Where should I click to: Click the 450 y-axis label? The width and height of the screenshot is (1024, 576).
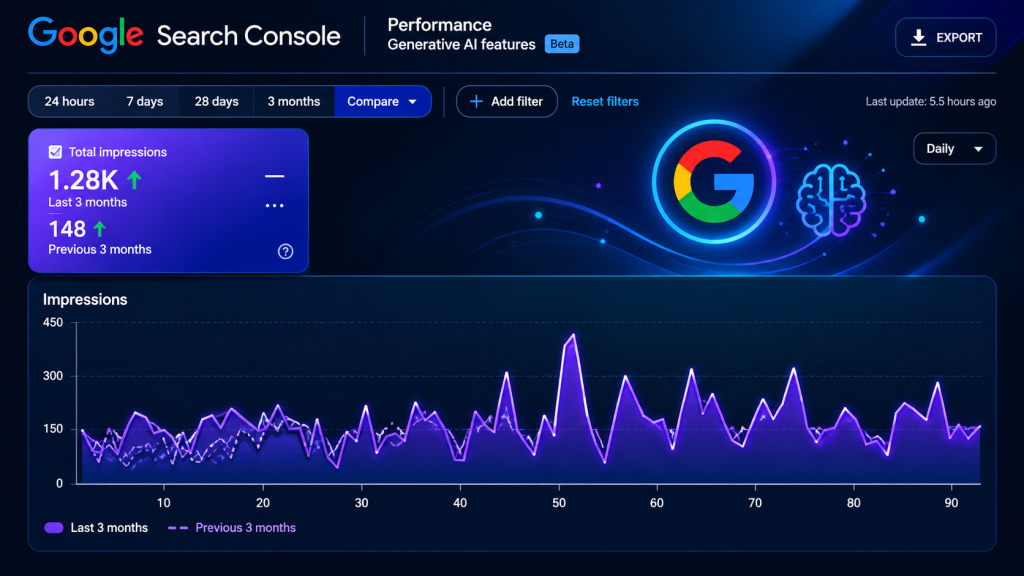[53, 322]
